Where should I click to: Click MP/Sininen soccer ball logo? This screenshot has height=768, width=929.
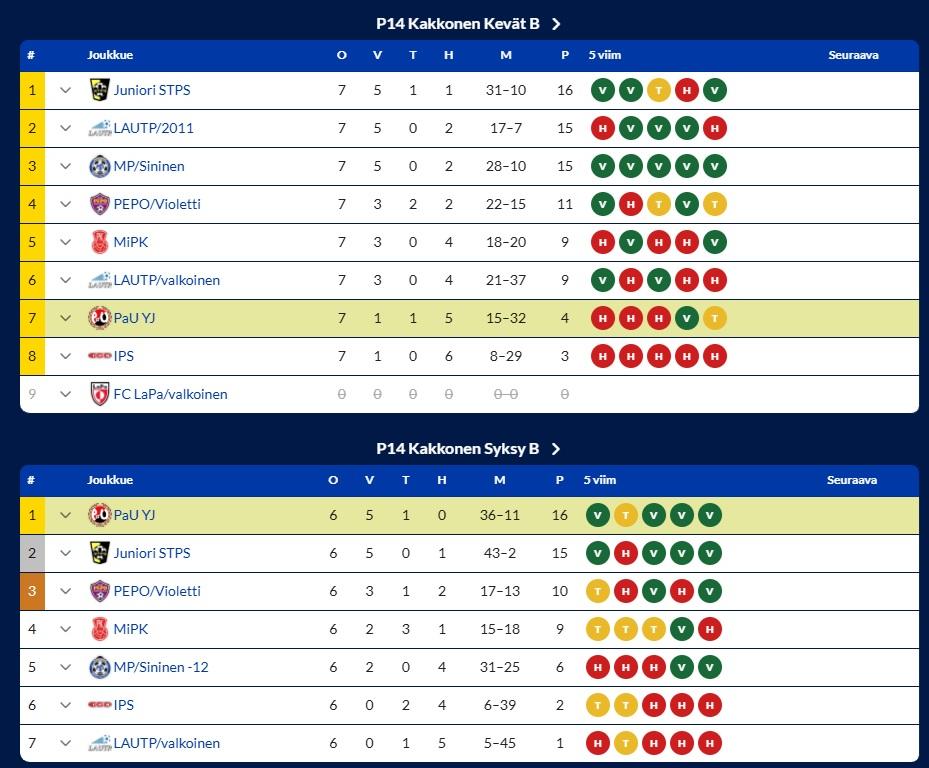(99, 166)
